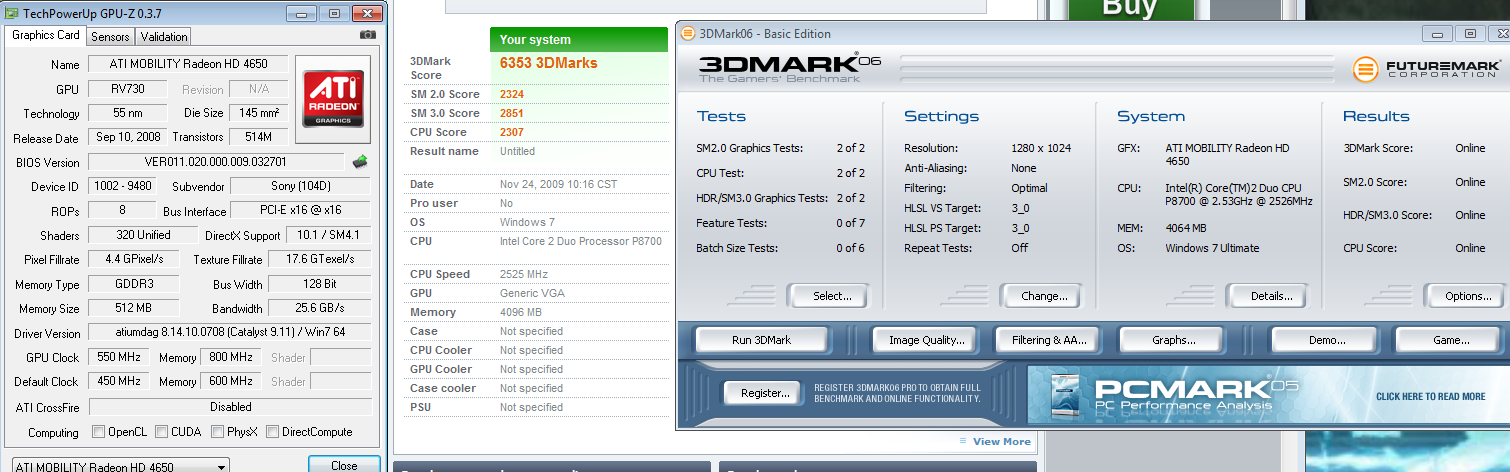Click the Select... tests button
This screenshot has height=472, width=1510.
click(x=828, y=296)
